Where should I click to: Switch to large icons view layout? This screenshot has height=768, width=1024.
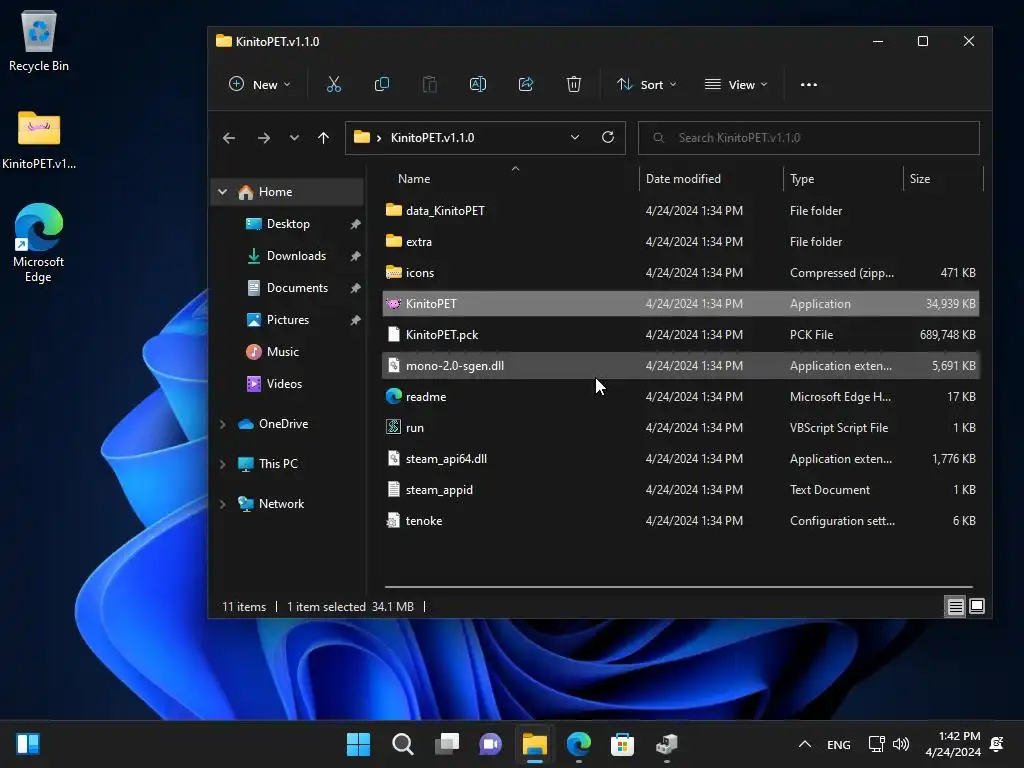[977, 607]
